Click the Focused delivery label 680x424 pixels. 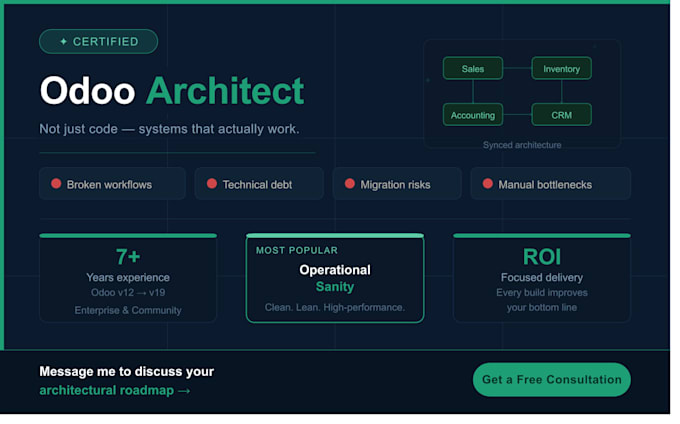click(542, 277)
